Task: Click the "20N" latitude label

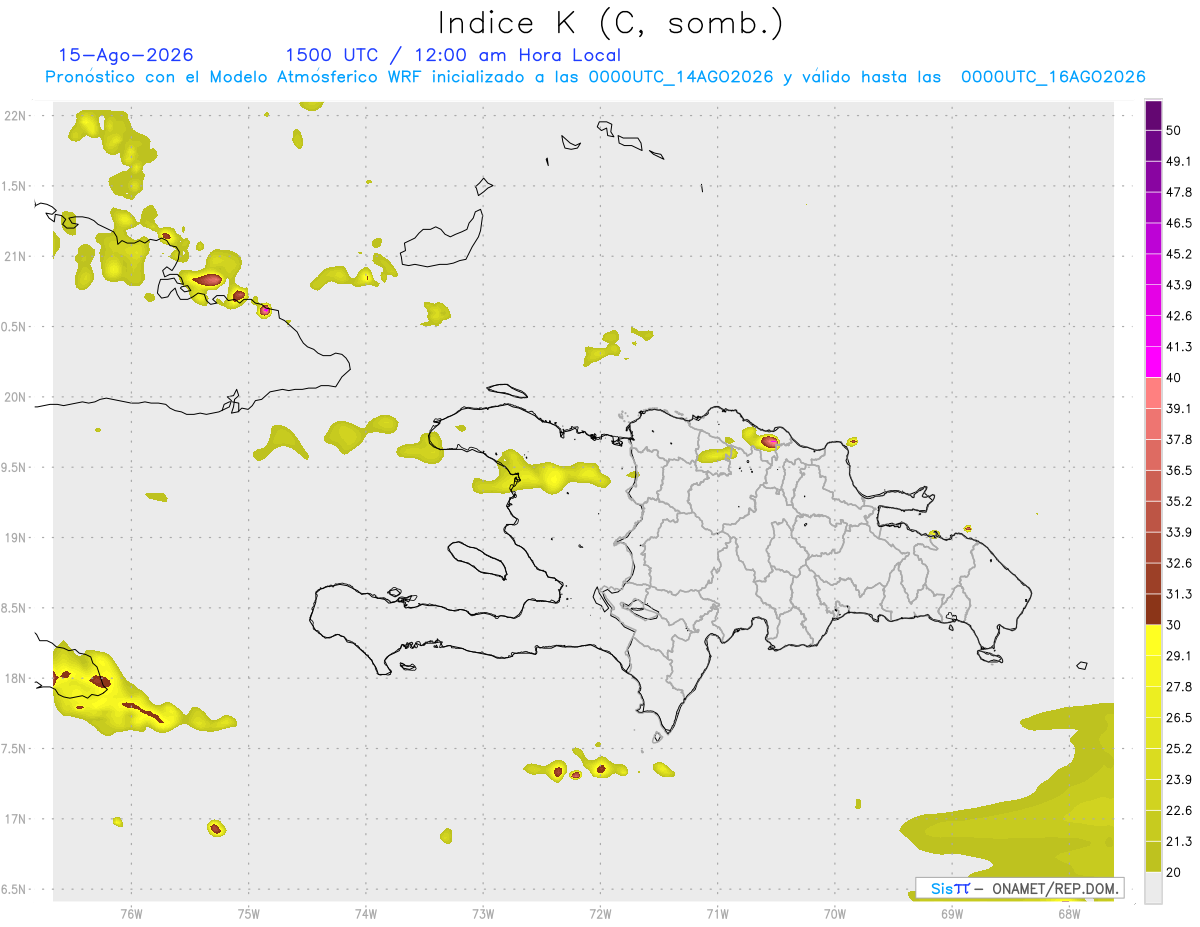Action: (15, 397)
